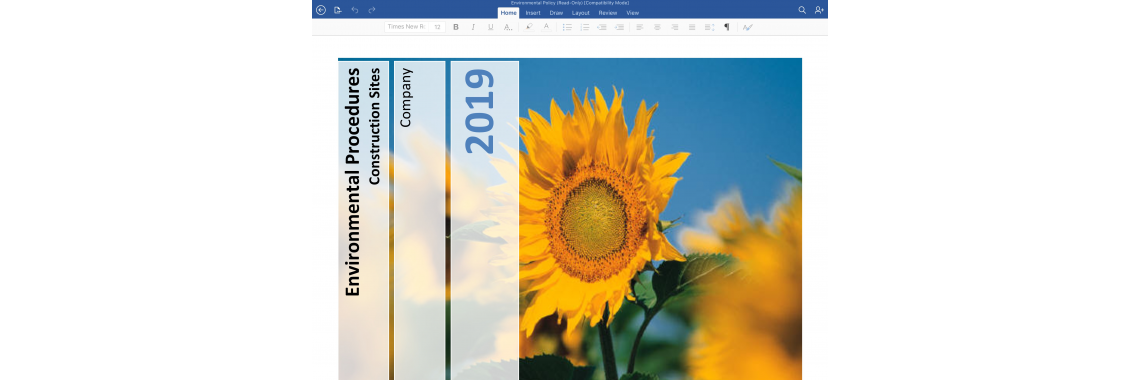Undo the last action
The width and height of the screenshot is (1140, 380).
tap(355, 10)
